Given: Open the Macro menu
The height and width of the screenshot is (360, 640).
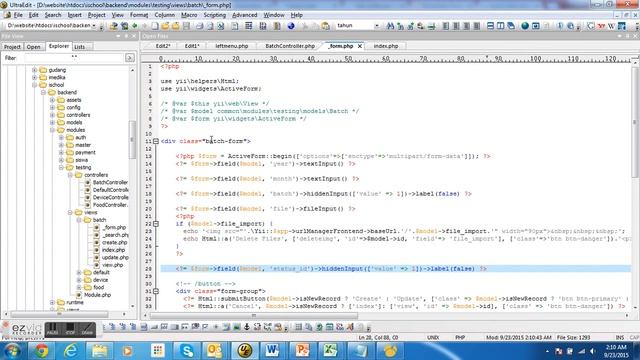Looking at the screenshot, I should click(x=189, y=15).
